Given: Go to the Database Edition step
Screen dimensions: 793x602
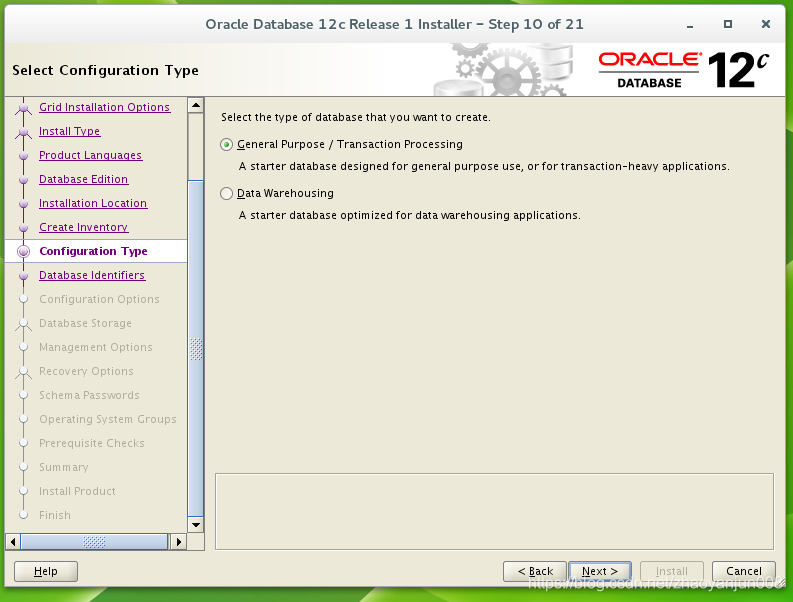Looking at the screenshot, I should 83,179.
